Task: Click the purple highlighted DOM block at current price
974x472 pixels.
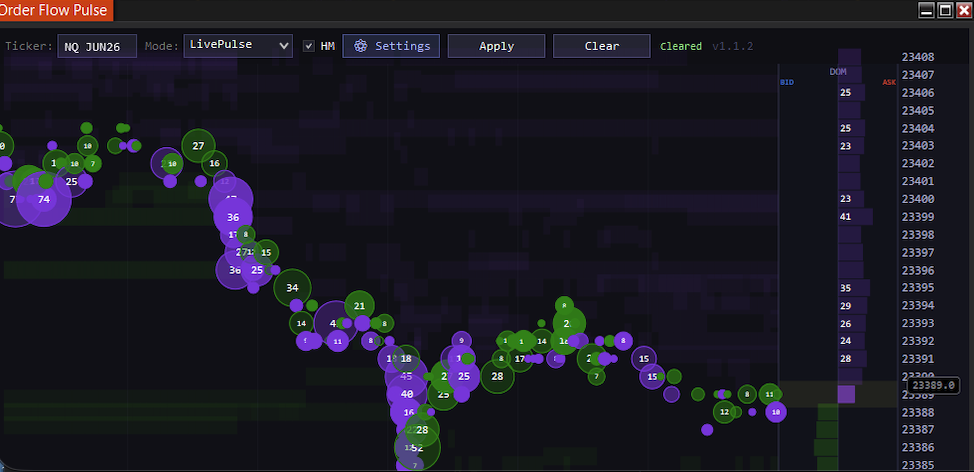Action: click(846, 394)
